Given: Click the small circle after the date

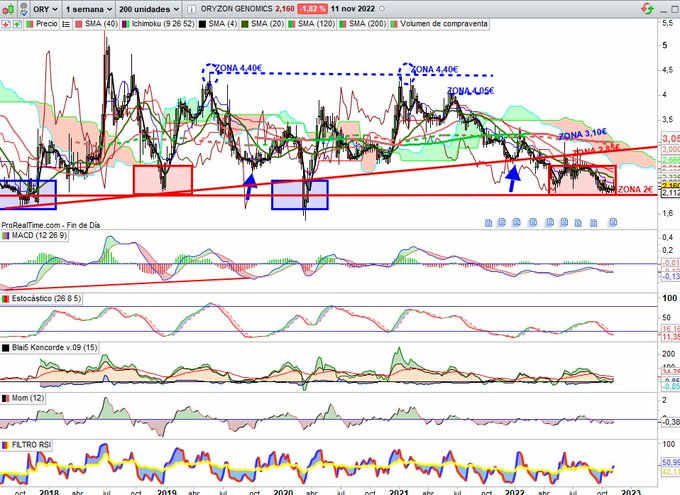Looking at the screenshot, I should pyautogui.click(x=382, y=9).
